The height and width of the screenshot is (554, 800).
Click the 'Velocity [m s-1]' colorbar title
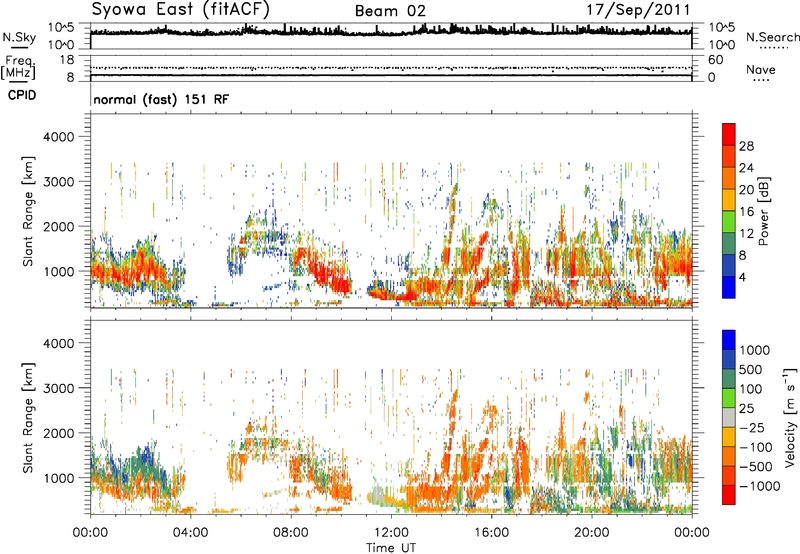(x=790, y=417)
